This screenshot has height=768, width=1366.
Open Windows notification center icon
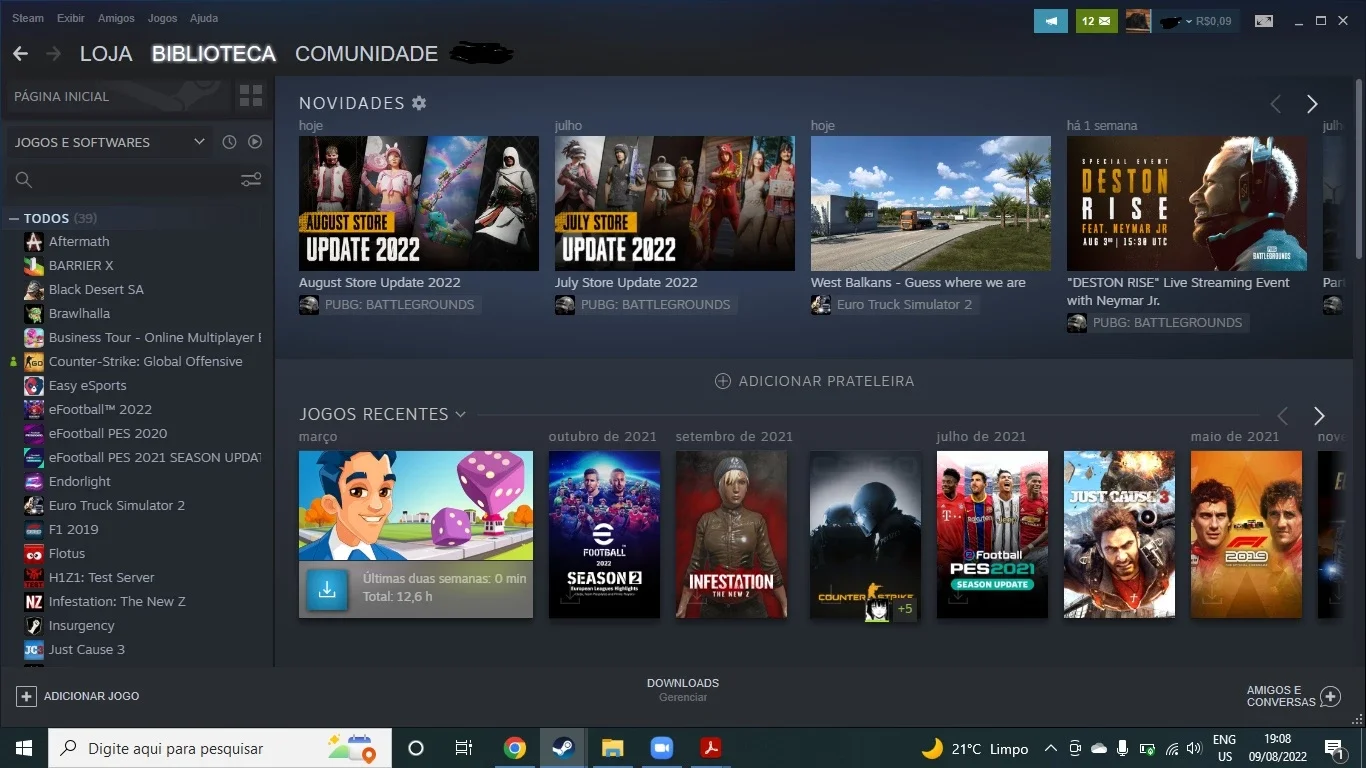pyautogui.click(x=1333, y=748)
